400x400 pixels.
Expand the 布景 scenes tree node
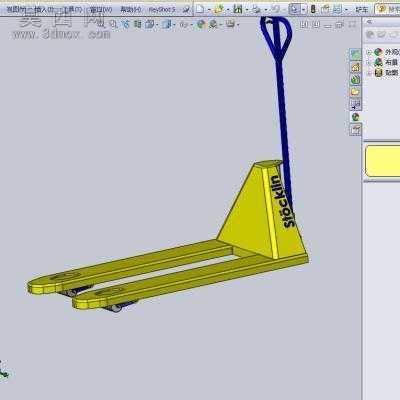click(x=369, y=62)
